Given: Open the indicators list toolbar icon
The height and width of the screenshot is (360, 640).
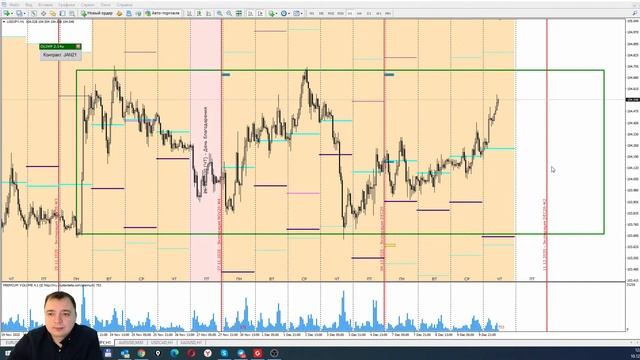Looking at the screenshot, I should [x=271, y=13].
